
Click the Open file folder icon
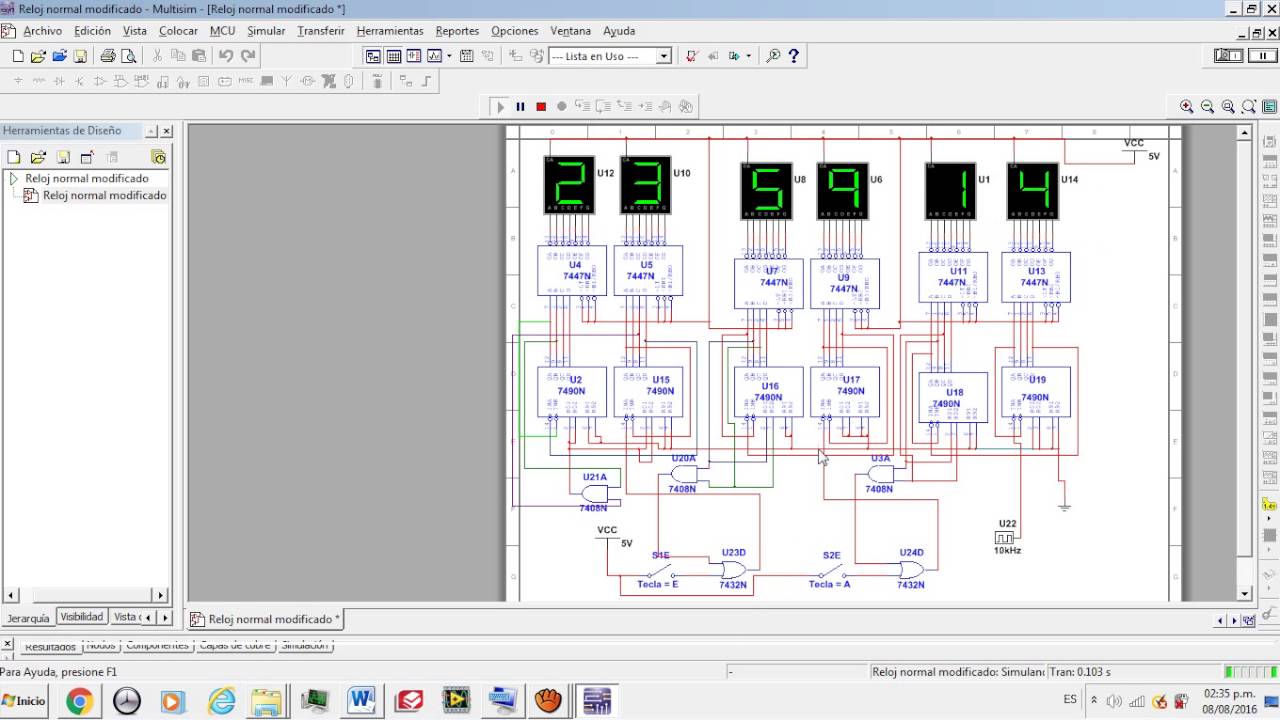39,56
